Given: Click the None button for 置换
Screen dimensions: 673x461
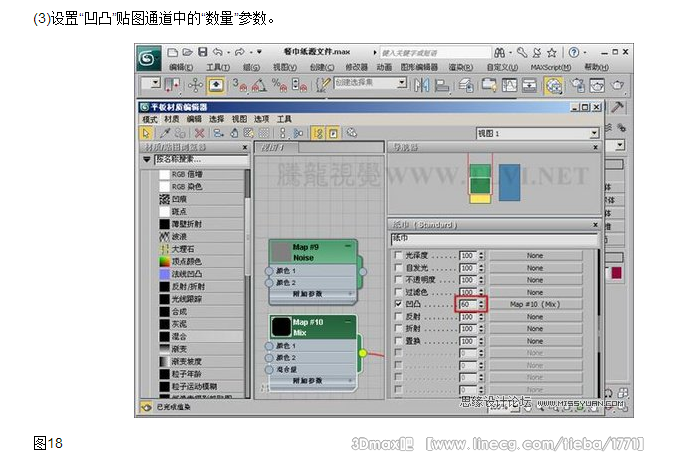Looking at the screenshot, I should click(x=535, y=341).
